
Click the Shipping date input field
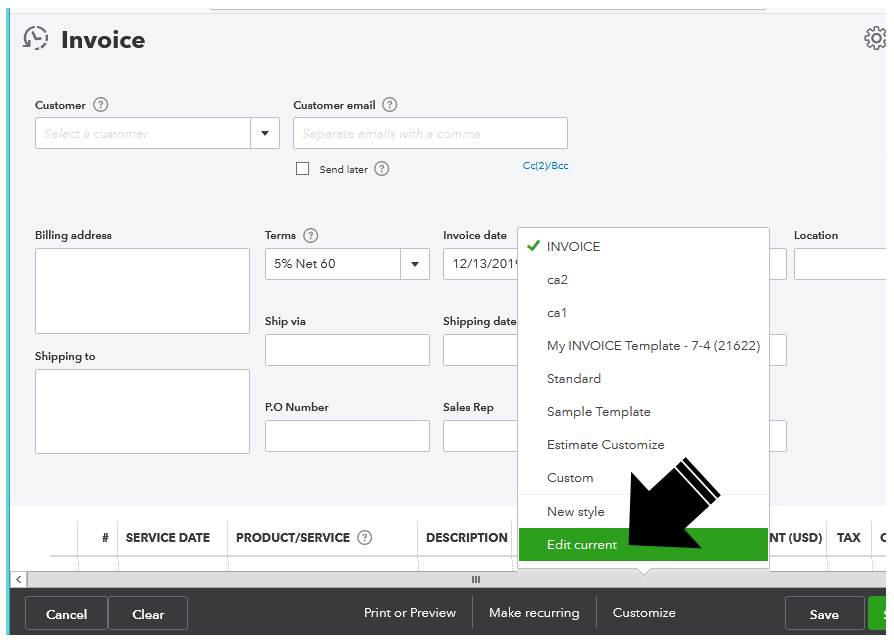(481, 350)
